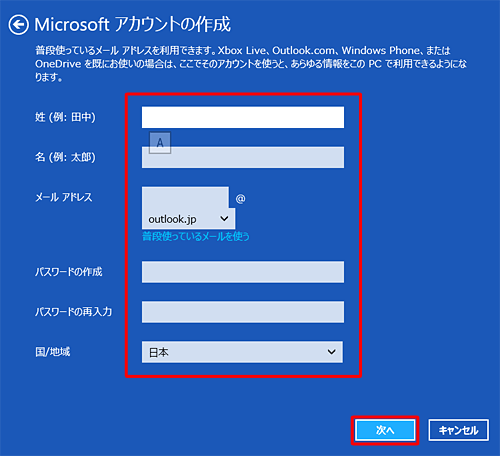Focus the パスワードの再入力 field
This screenshot has width=500, height=456.
[243, 312]
